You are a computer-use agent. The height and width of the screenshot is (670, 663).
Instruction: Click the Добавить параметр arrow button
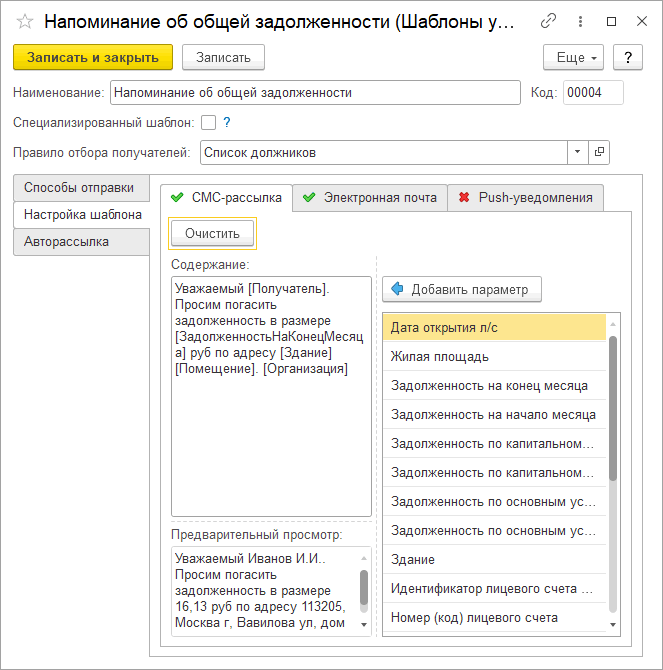pyautogui.click(x=462, y=289)
